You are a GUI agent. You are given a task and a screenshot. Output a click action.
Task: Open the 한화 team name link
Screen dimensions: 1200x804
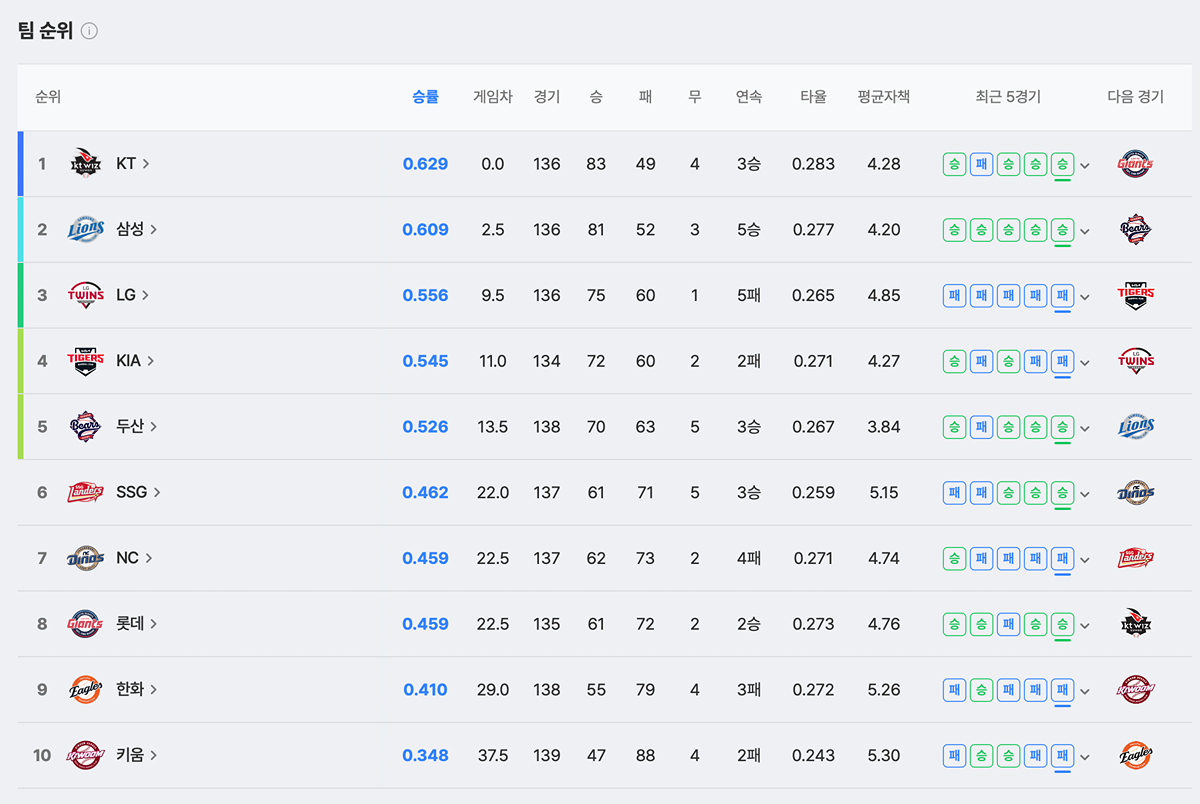pos(137,689)
